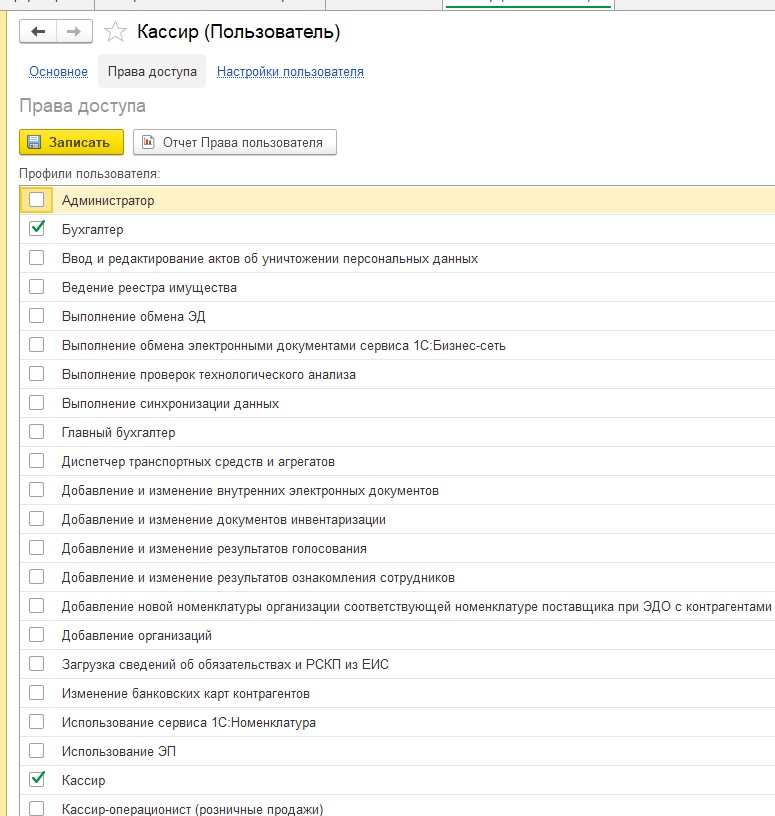The height and width of the screenshot is (816, 775).
Task: Check документов инвентаризации checkbox
Action: click(x=36, y=519)
